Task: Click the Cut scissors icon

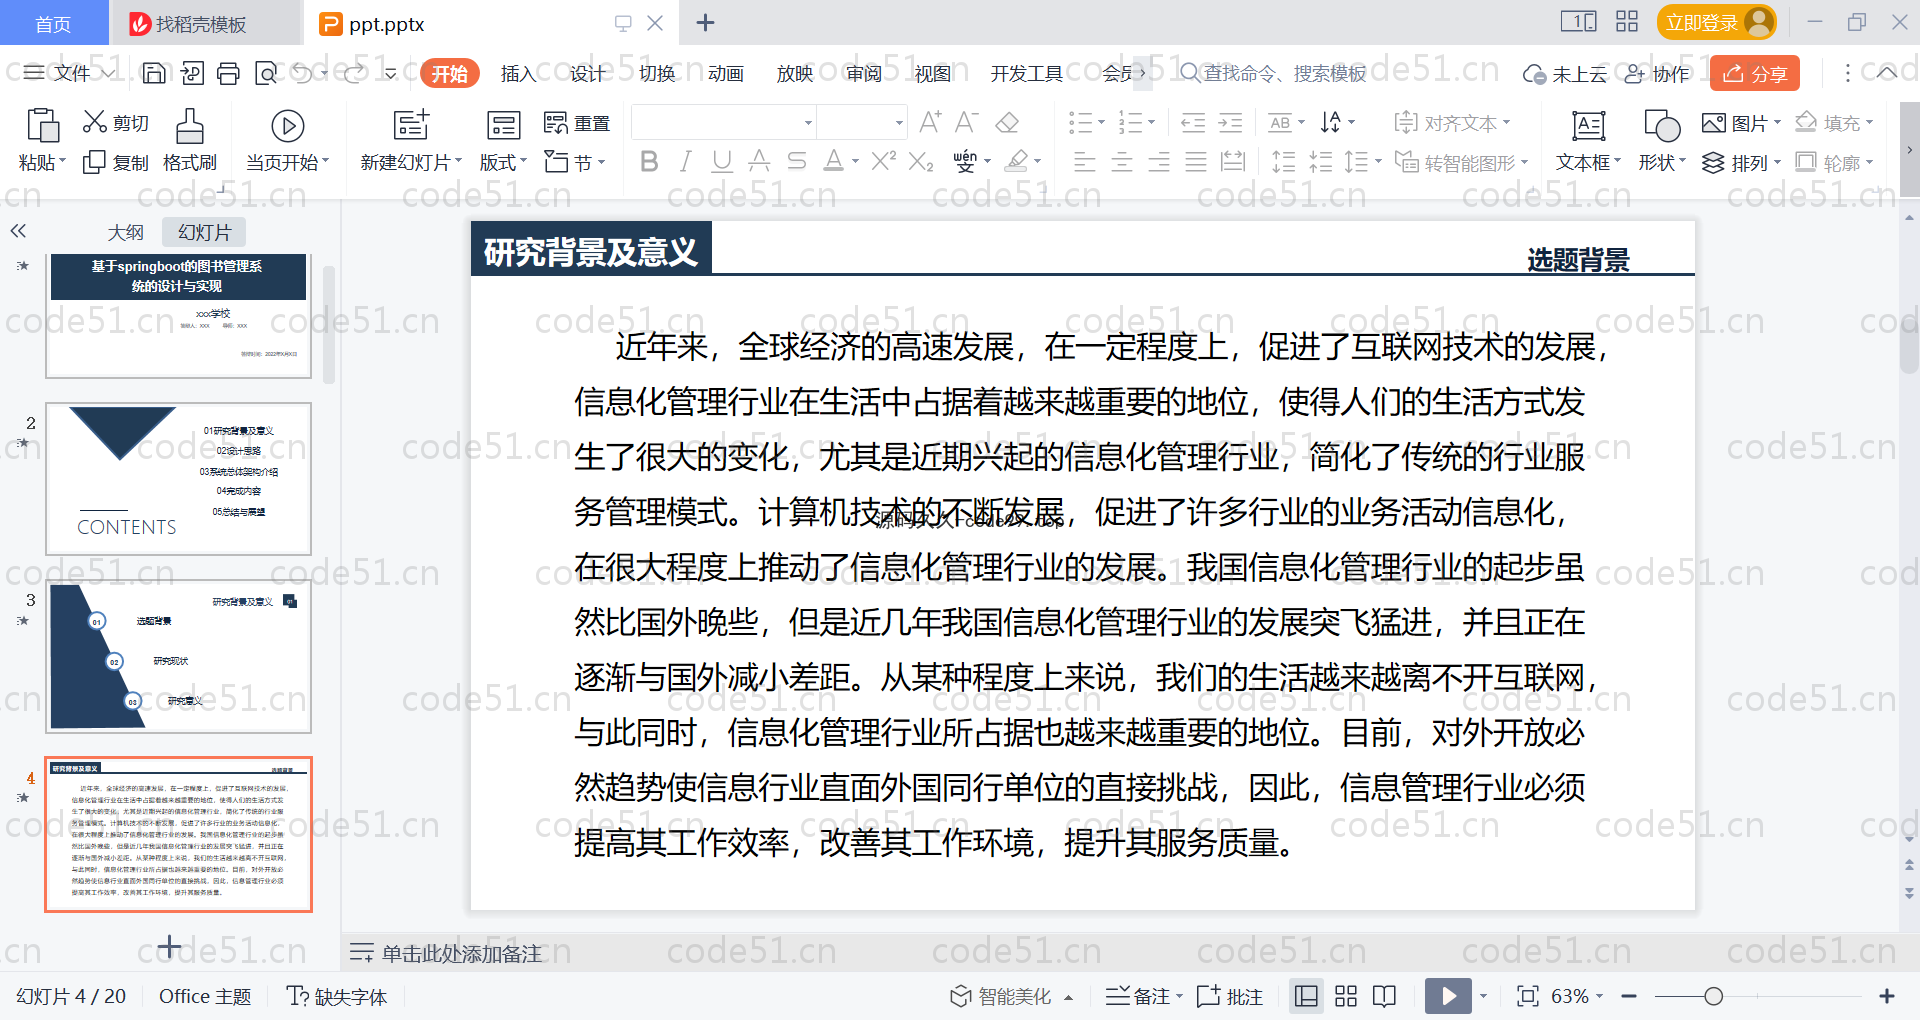Action: 95,122
